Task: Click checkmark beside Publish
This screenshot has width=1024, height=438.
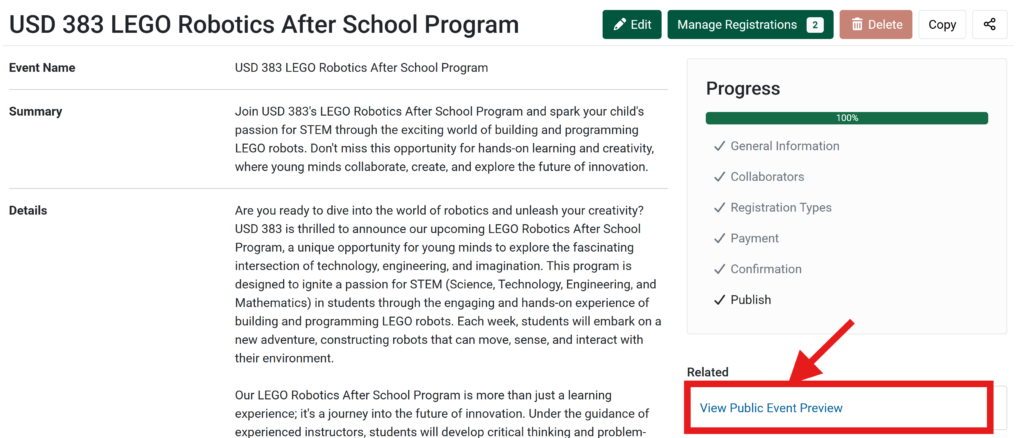Action: (x=719, y=300)
